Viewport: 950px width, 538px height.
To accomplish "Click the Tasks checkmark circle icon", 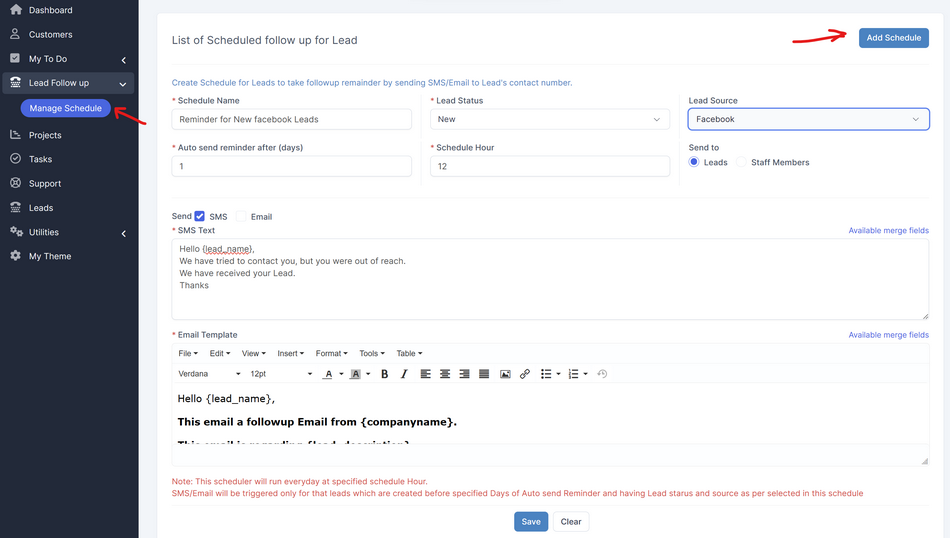I will coord(15,159).
